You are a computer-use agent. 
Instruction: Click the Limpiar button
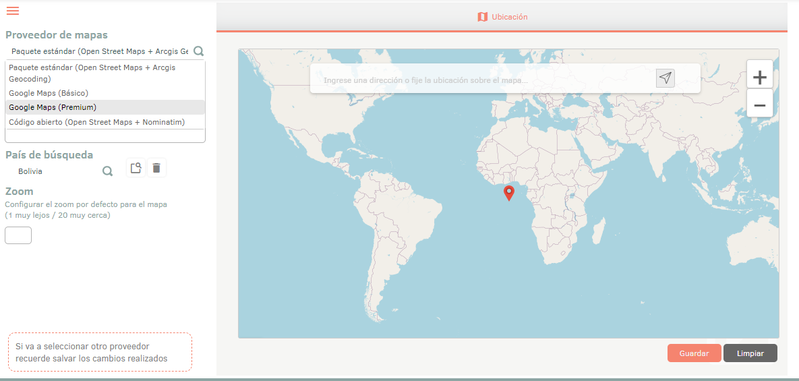pyautogui.click(x=750, y=353)
